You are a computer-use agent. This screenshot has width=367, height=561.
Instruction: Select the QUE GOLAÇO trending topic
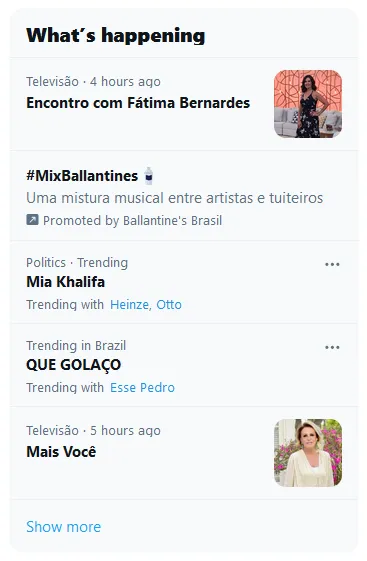click(74, 365)
